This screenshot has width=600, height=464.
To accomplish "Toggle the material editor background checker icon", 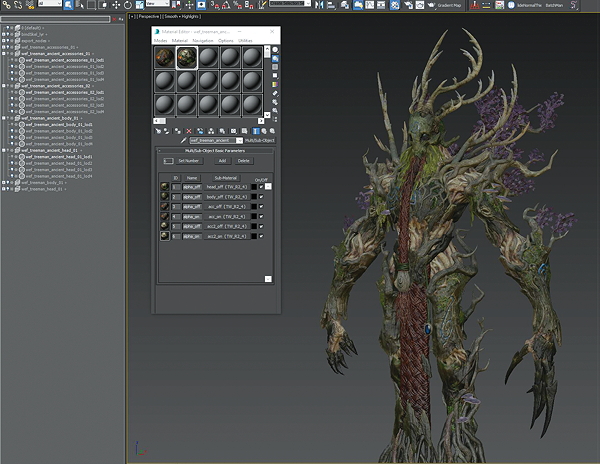I will click(275, 67).
